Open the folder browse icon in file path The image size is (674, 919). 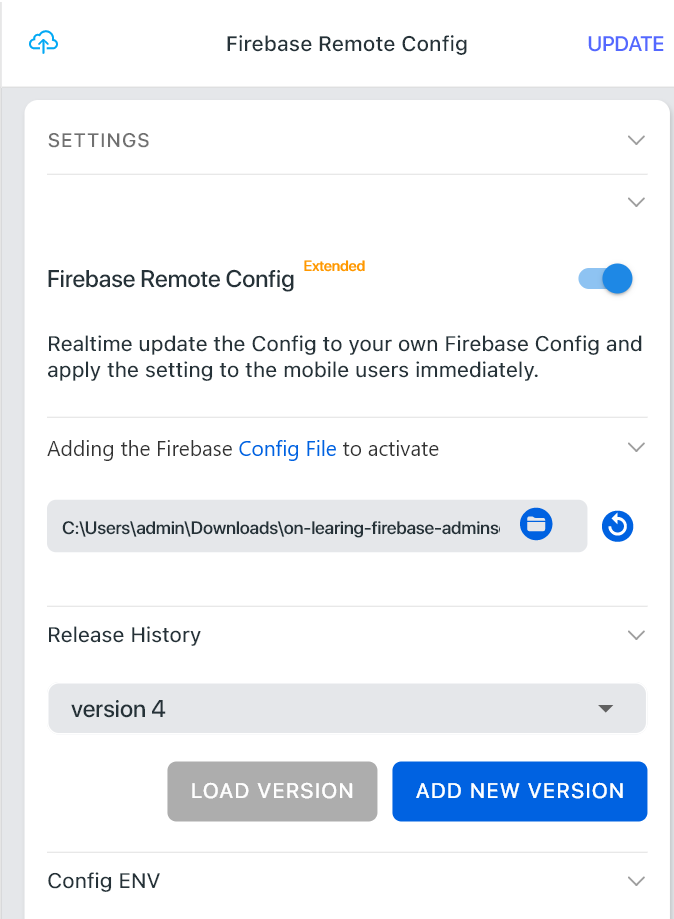536,523
